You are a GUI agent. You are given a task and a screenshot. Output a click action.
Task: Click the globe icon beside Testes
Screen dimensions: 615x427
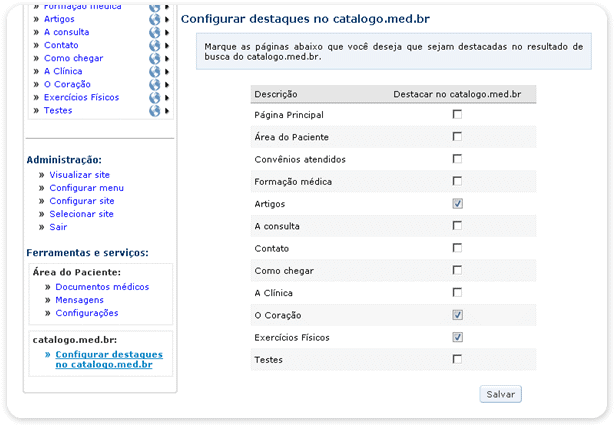[x=154, y=110]
